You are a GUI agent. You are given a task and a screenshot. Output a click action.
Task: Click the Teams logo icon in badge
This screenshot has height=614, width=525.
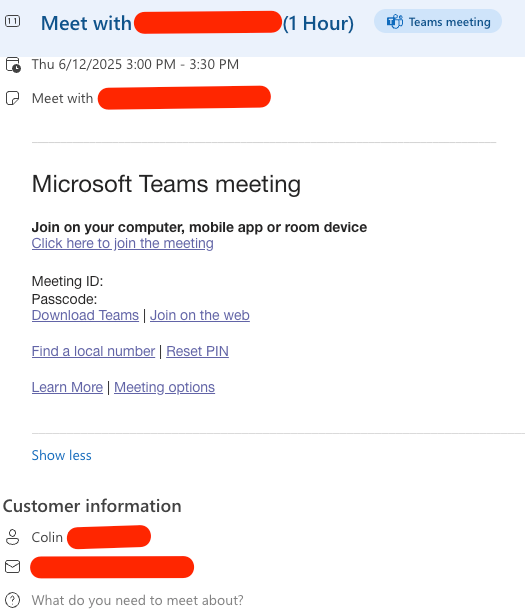[x=395, y=22]
